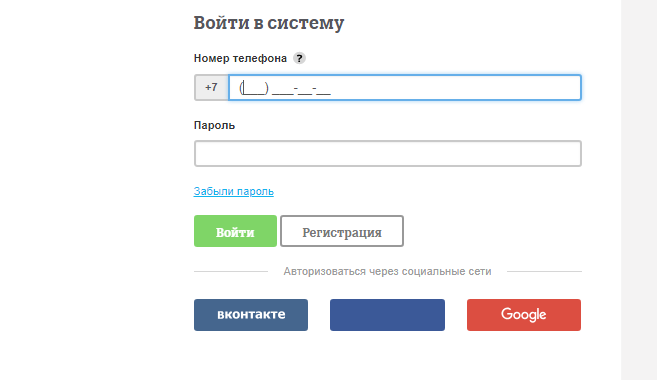This screenshot has height=380, width=657.
Task: Click the gray strip at the right edge
Action: click(639, 190)
